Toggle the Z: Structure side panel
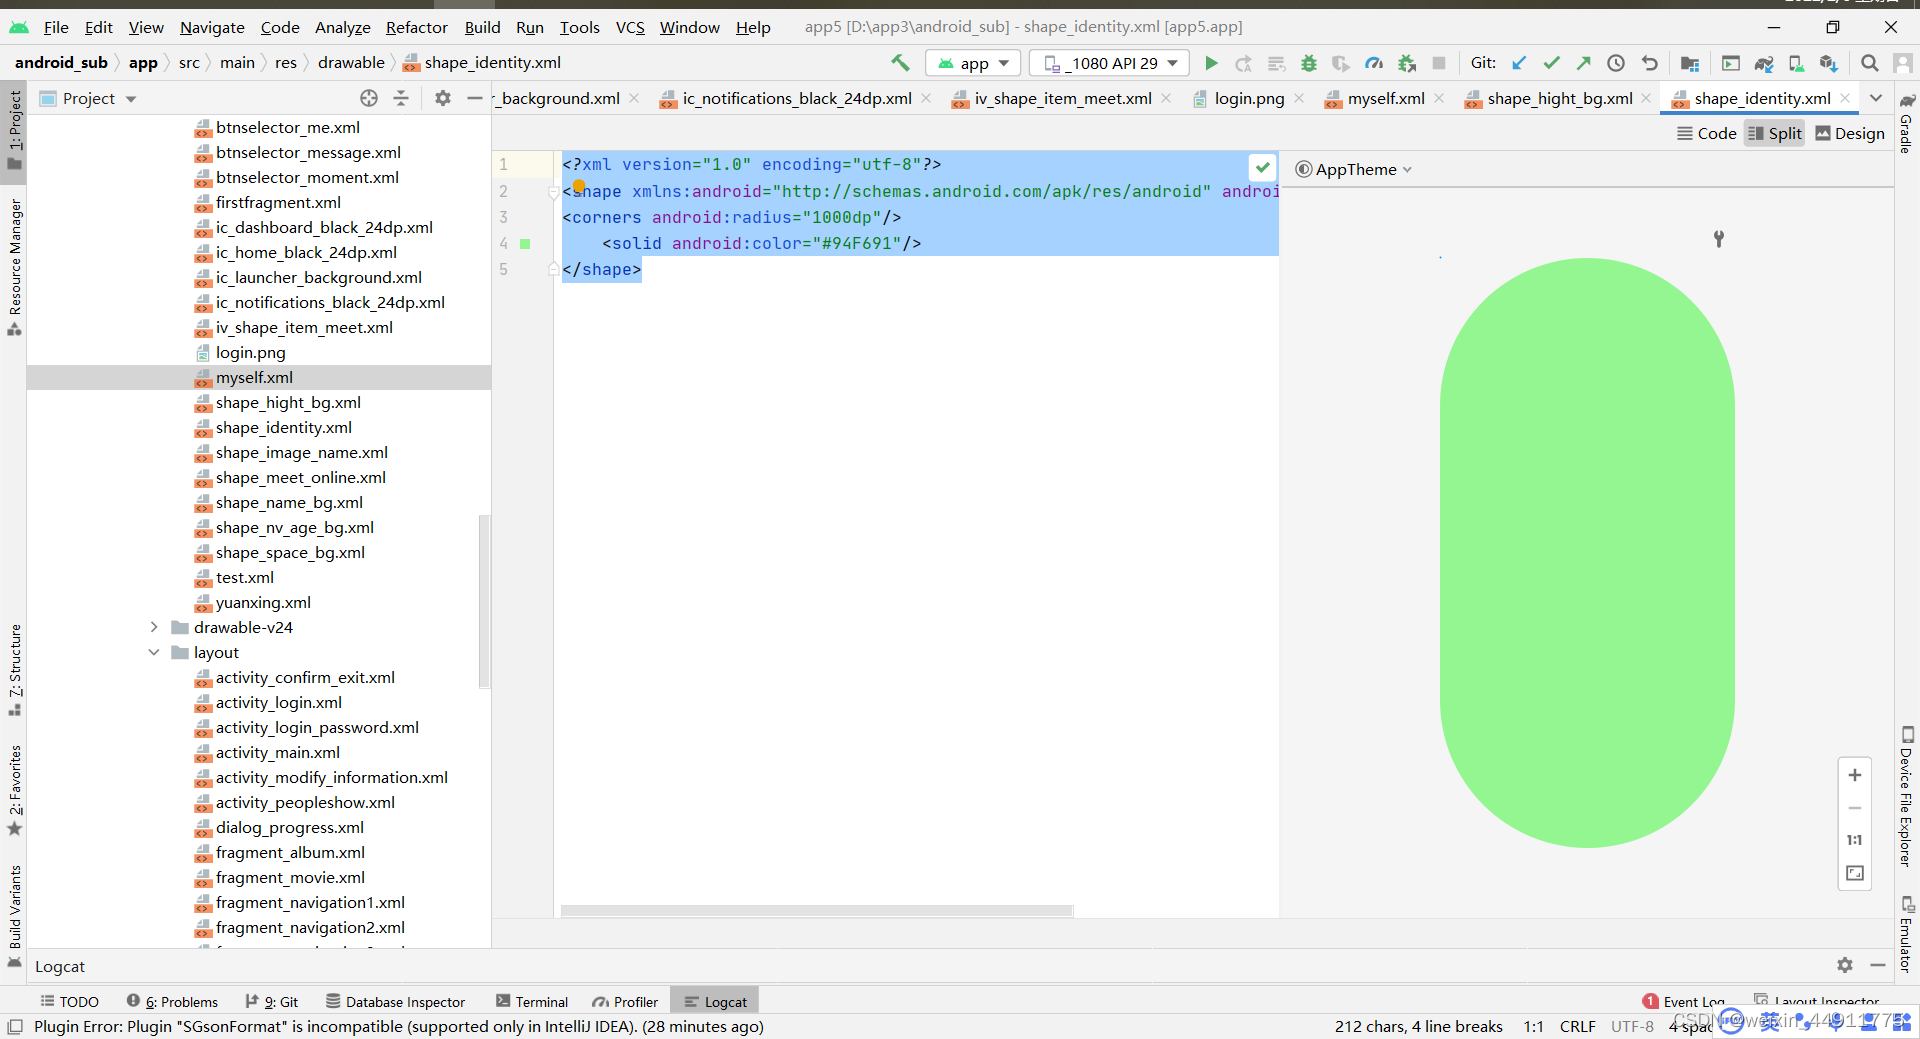Image resolution: width=1920 pixels, height=1039 pixels. (14, 670)
